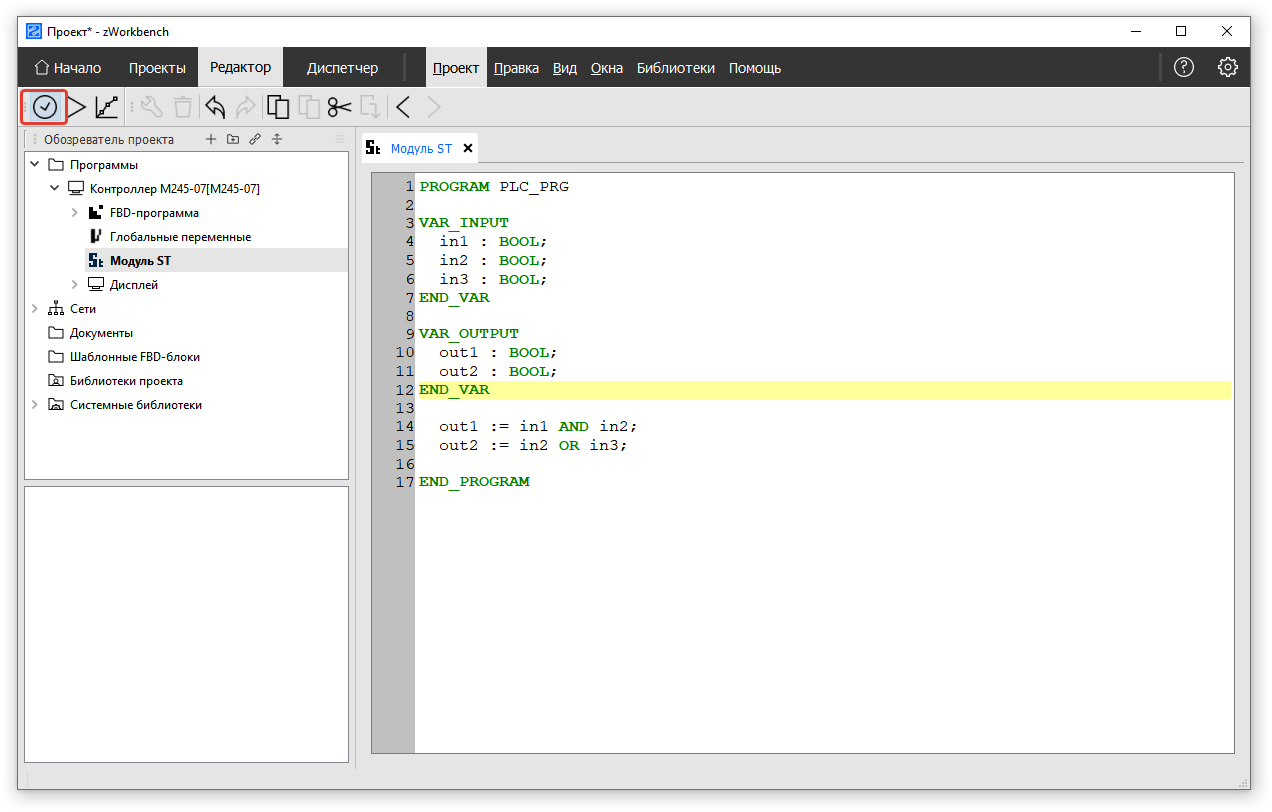Click the add folder icon in explorer header
The image size is (1272, 812).
pos(233,139)
